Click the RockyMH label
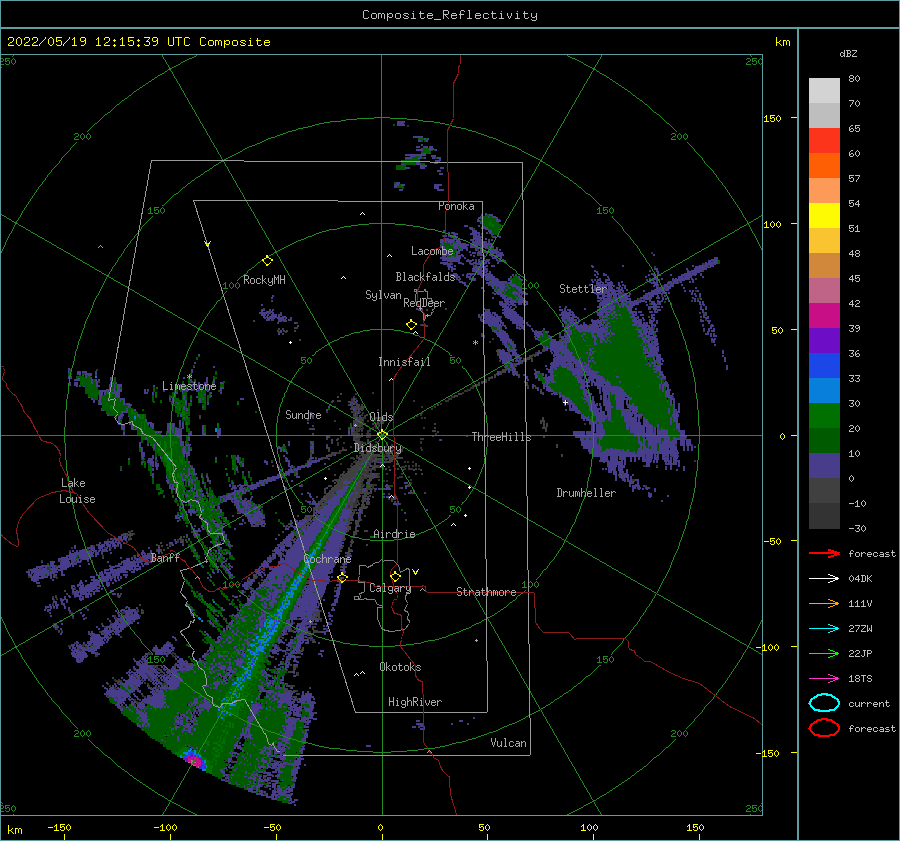900x841 pixels. tap(264, 280)
